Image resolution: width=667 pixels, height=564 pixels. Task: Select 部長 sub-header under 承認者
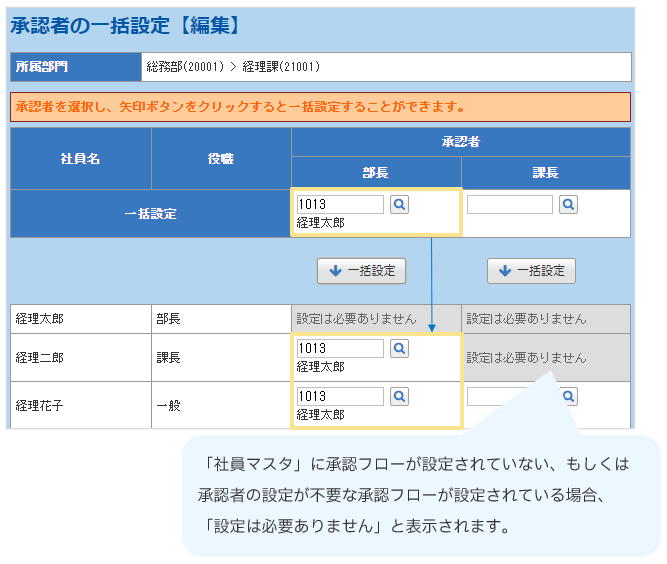click(376, 173)
